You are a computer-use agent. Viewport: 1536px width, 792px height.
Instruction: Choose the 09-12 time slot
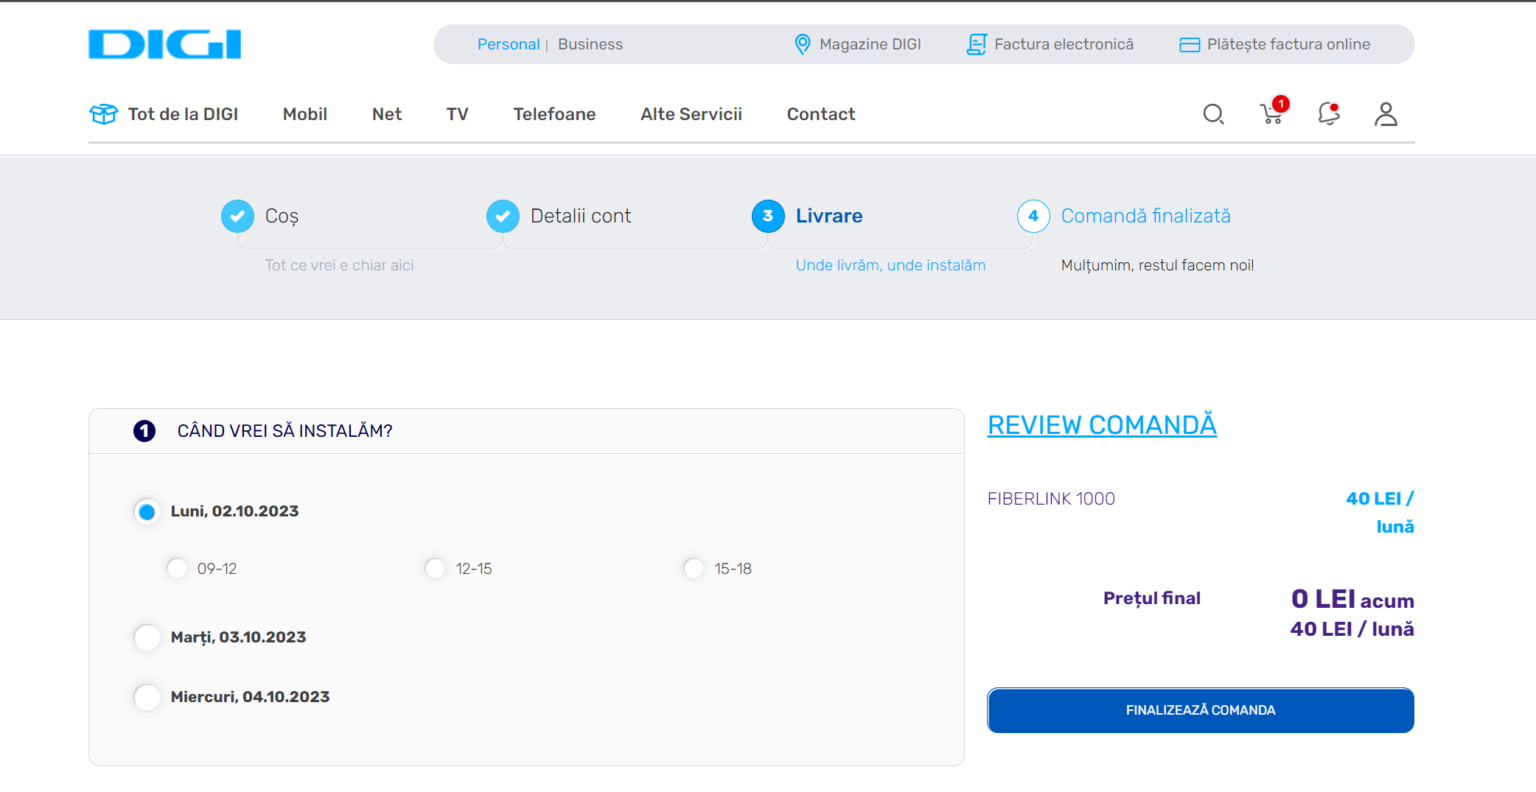click(177, 568)
